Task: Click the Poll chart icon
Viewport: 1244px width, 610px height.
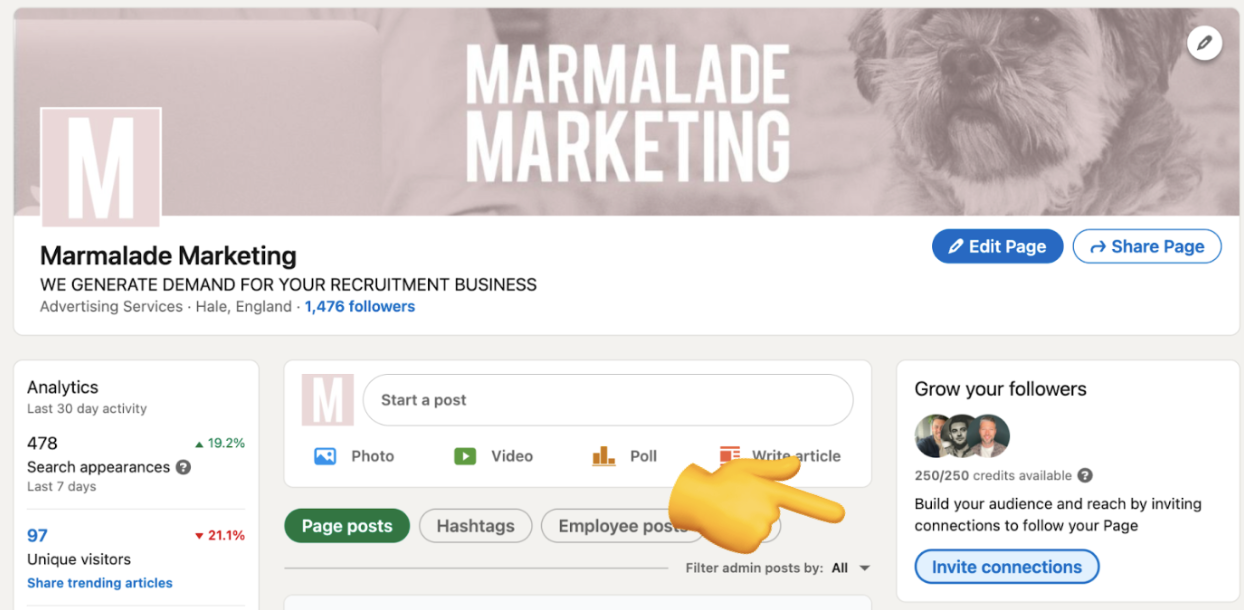Action: pos(603,456)
